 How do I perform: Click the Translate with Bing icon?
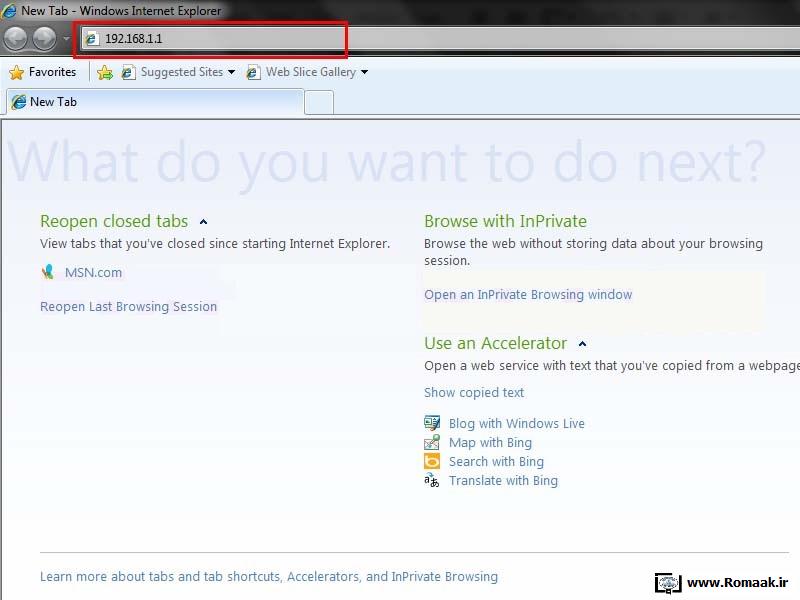point(432,480)
